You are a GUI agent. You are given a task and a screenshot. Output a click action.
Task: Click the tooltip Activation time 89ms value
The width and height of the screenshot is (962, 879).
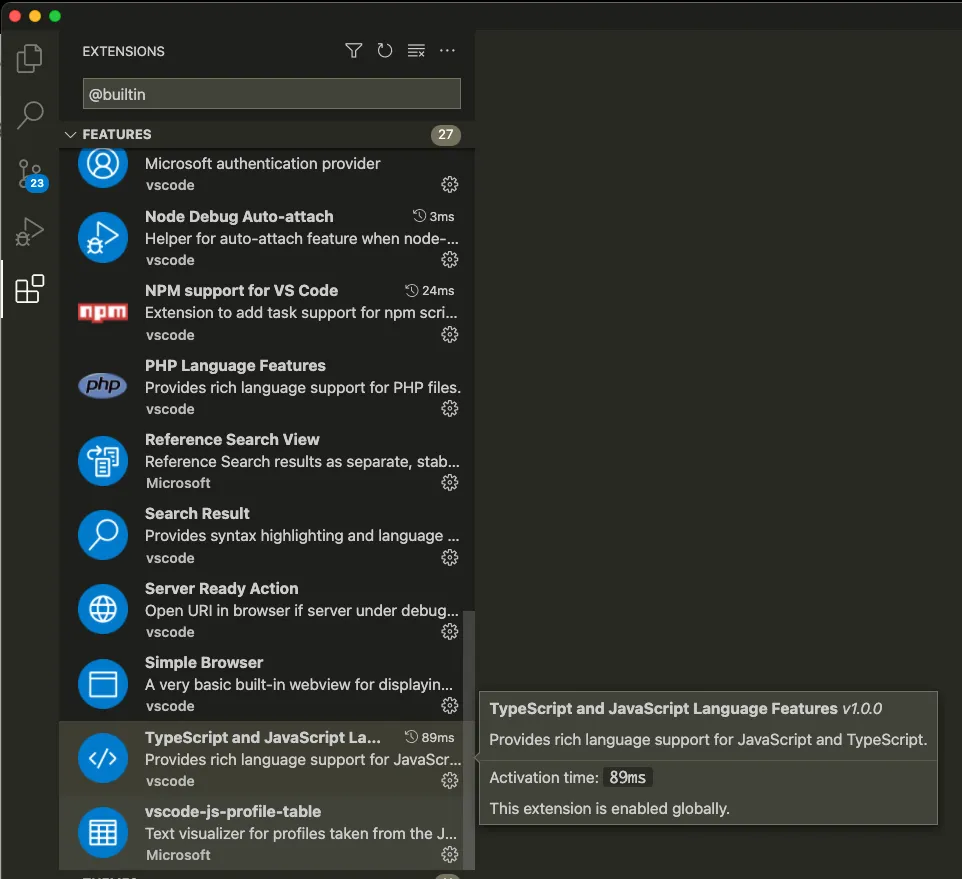point(628,777)
